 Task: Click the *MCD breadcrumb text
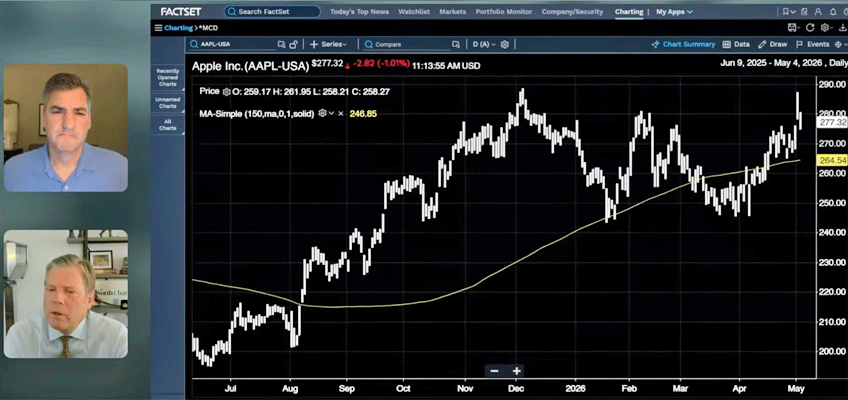(x=208, y=28)
